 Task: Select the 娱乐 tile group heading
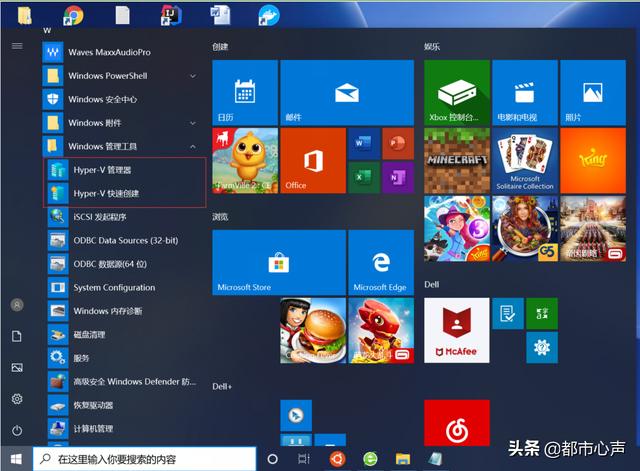(x=431, y=47)
